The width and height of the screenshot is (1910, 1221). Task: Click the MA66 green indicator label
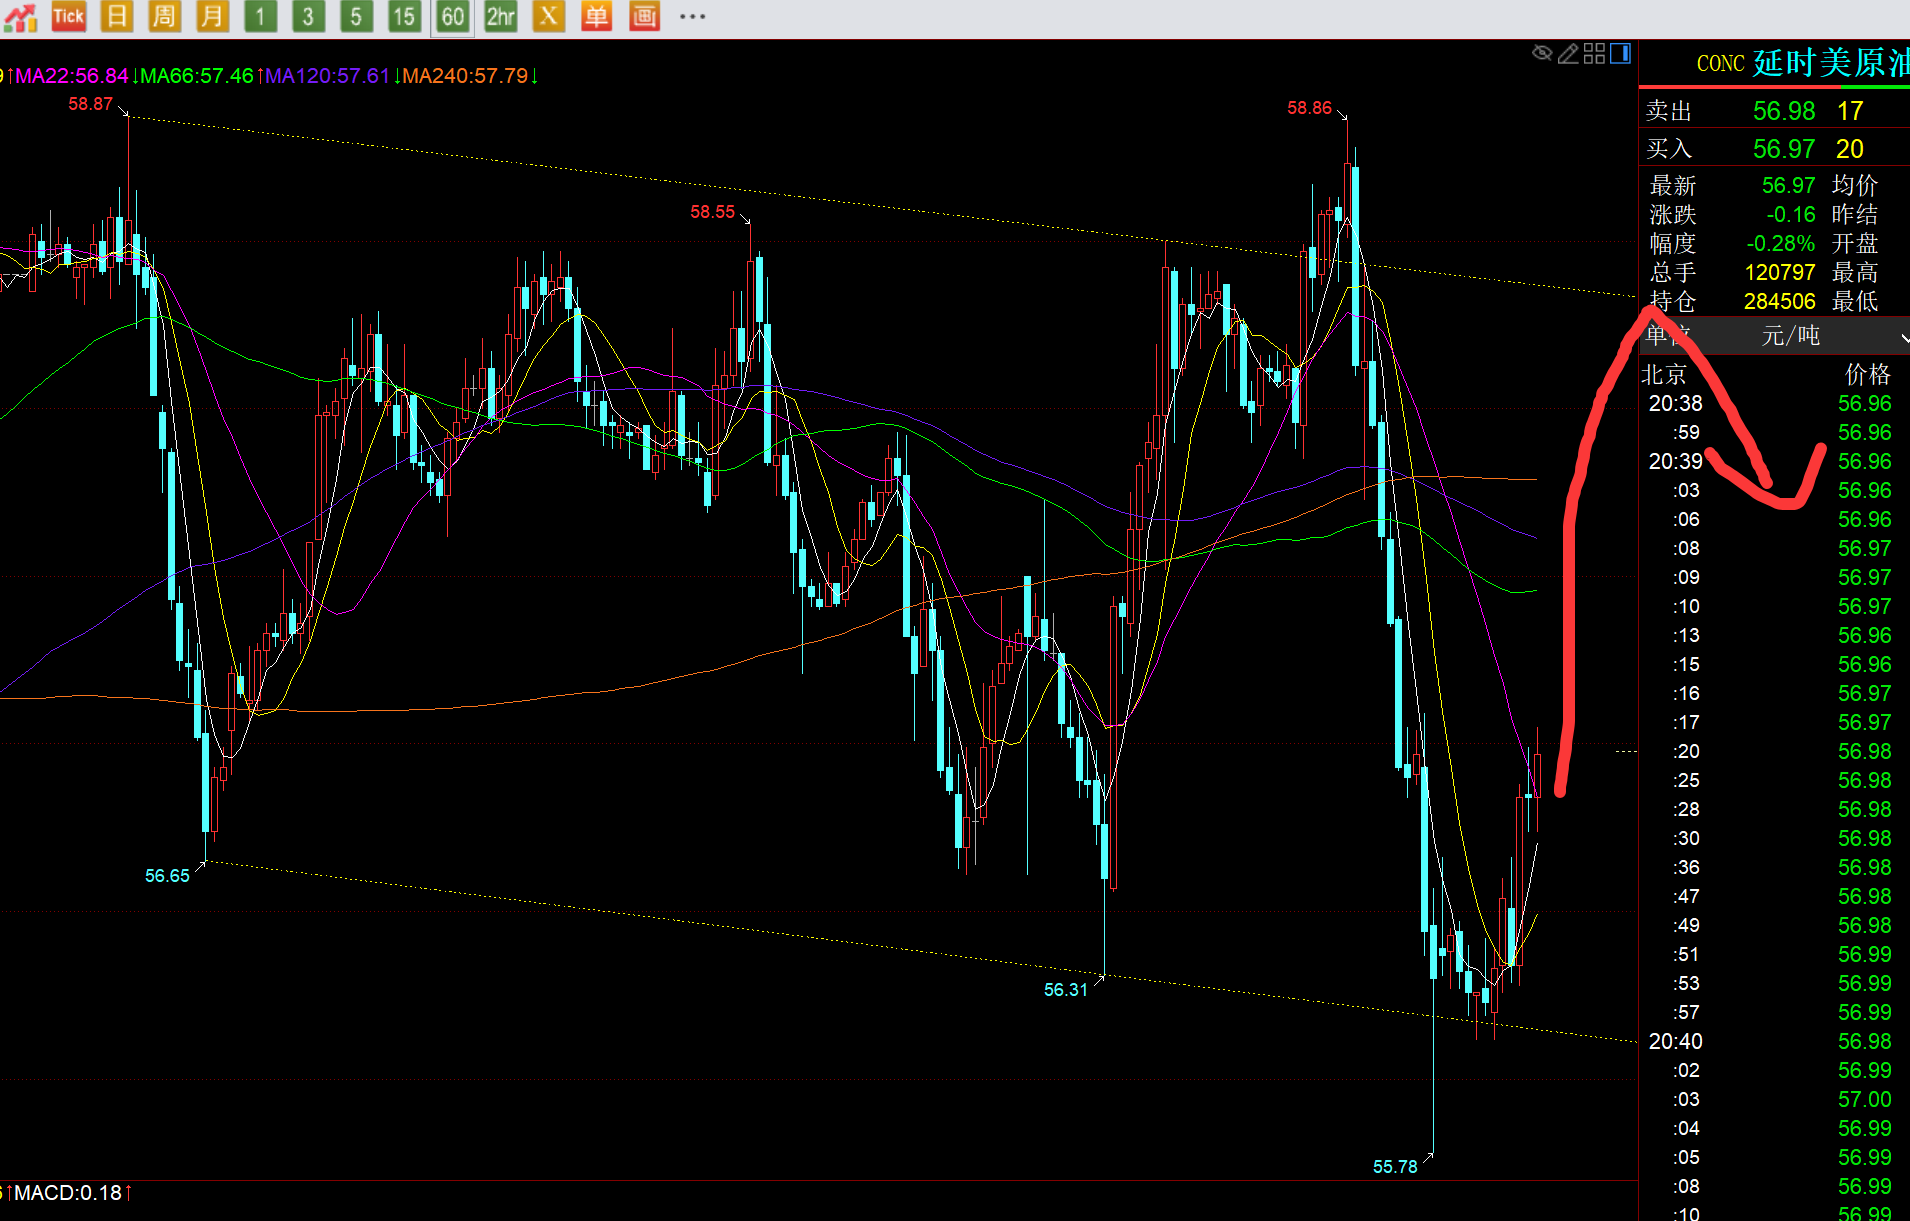pyautogui.click(x=197, y=76)
